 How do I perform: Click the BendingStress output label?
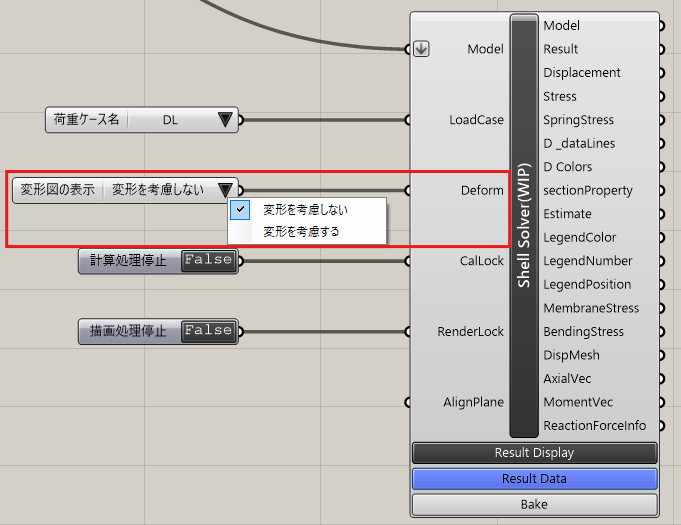point(583,332)
